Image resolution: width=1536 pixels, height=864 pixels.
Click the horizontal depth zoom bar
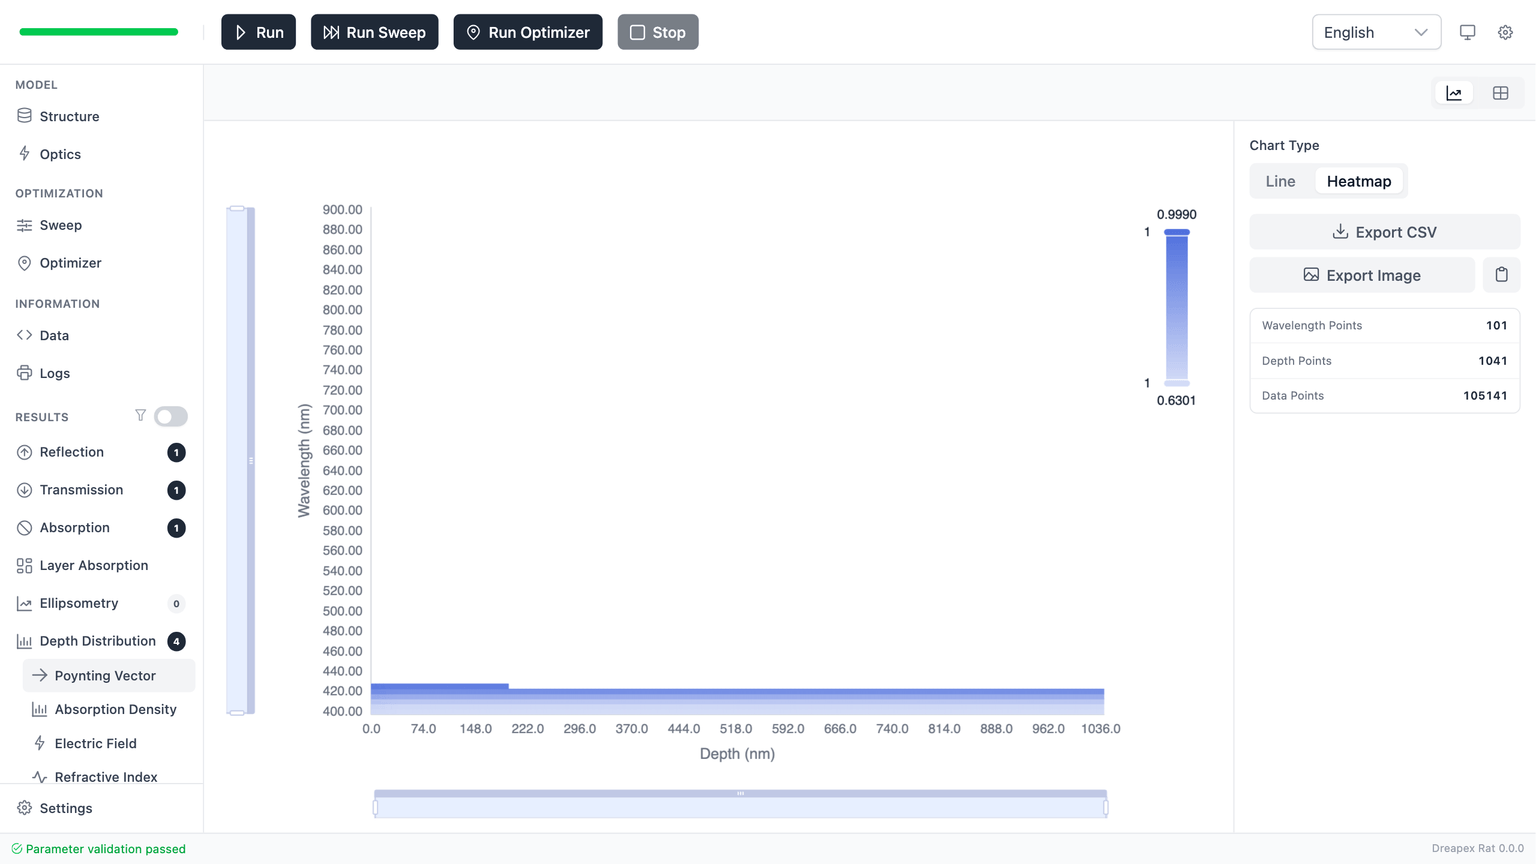click(740, 805)
